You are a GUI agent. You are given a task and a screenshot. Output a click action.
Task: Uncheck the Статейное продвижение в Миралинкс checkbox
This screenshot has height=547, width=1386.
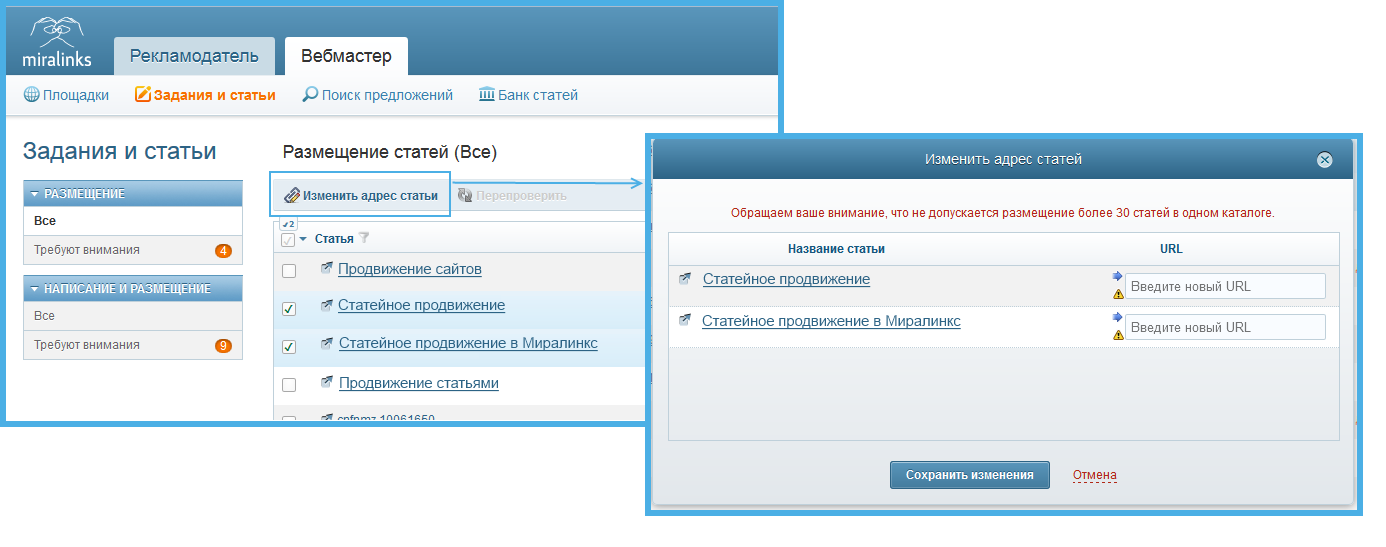[289, 346]
